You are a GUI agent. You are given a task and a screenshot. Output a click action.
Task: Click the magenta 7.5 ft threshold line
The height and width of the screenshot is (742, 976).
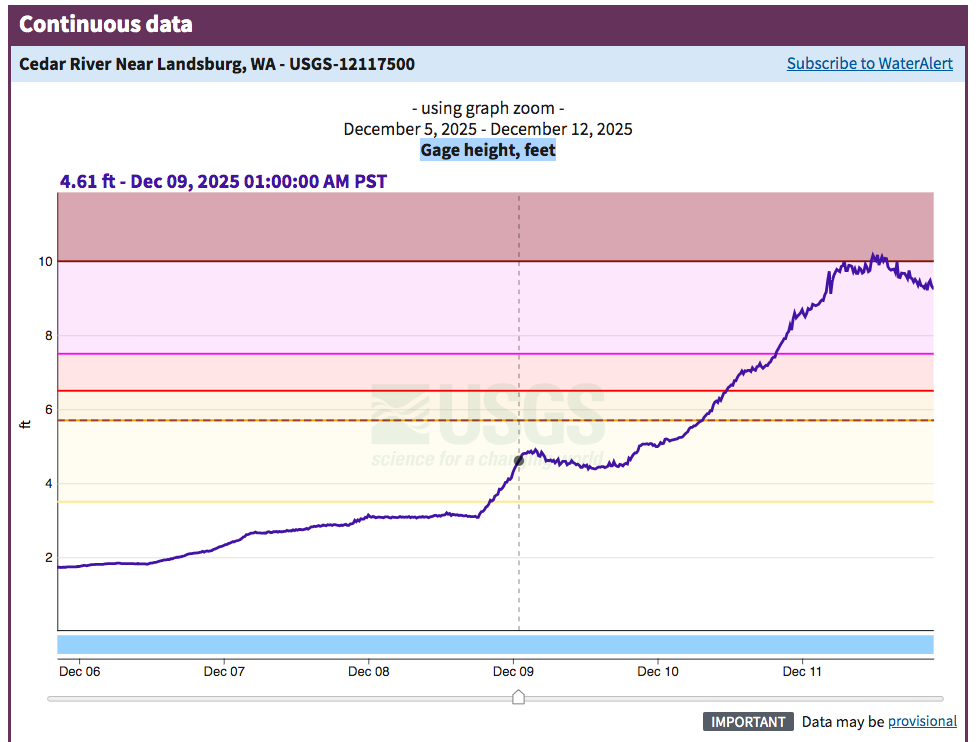point(300,354)
